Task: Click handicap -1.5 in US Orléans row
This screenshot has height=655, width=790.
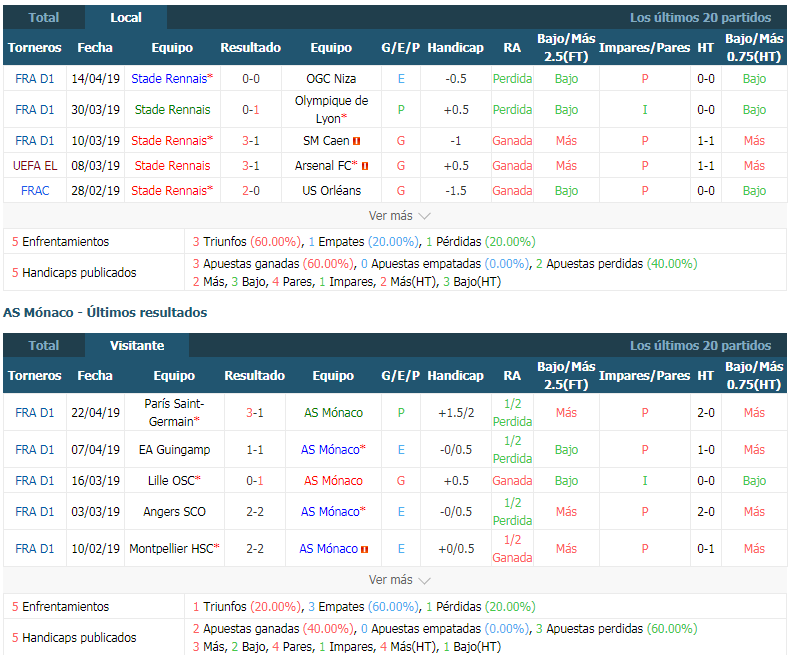Action: [455, 191]
